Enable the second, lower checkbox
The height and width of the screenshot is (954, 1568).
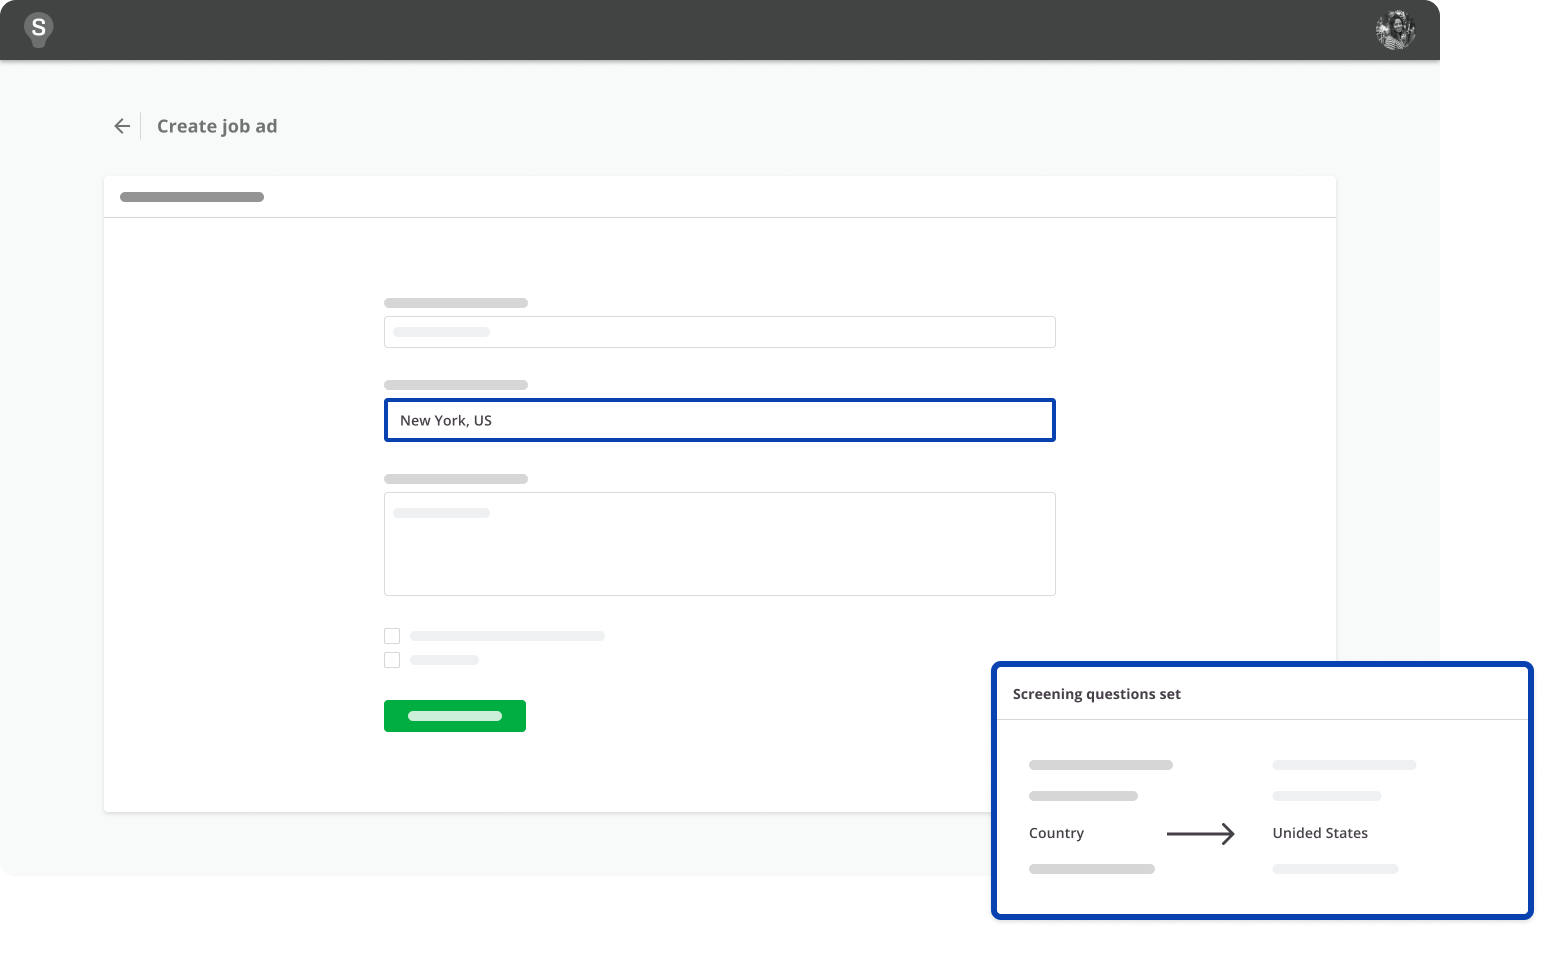[392, 660]
